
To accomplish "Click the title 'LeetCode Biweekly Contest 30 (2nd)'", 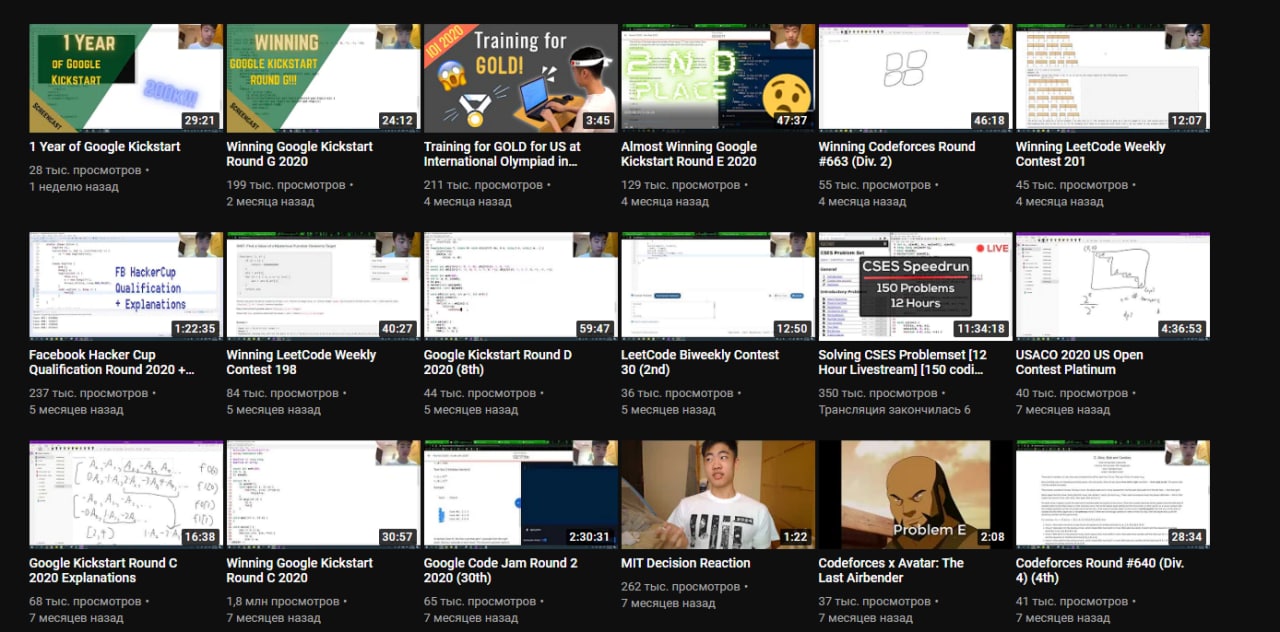I will (700, 362).
